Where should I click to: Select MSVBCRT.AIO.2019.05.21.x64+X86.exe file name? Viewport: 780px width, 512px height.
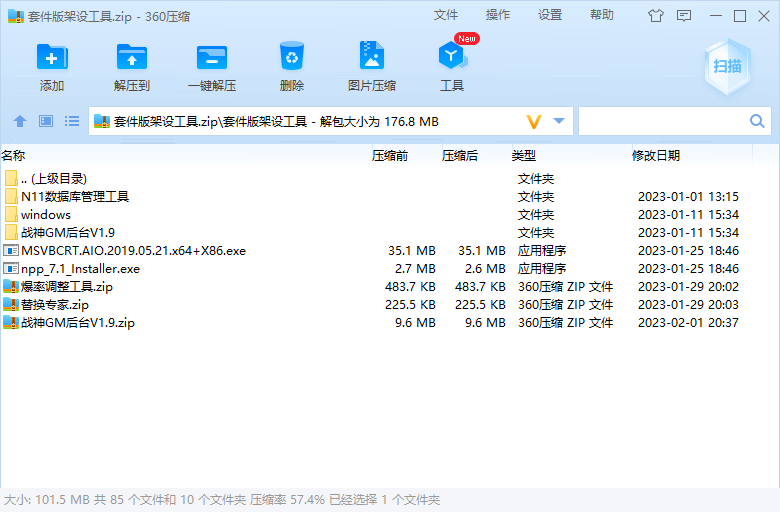click(133, 250)
